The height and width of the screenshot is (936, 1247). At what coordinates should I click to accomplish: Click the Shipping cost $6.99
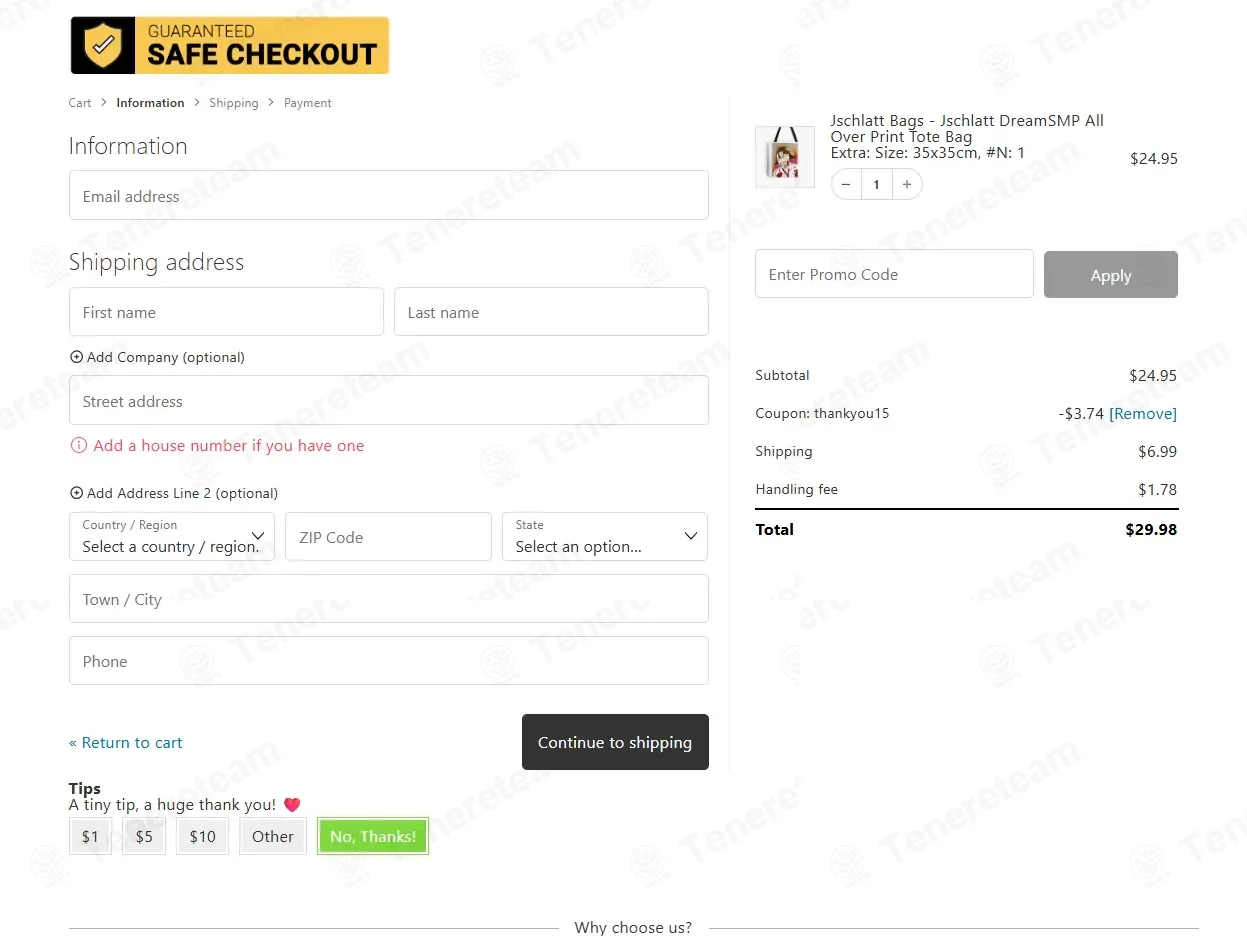tap(1158, 452)
